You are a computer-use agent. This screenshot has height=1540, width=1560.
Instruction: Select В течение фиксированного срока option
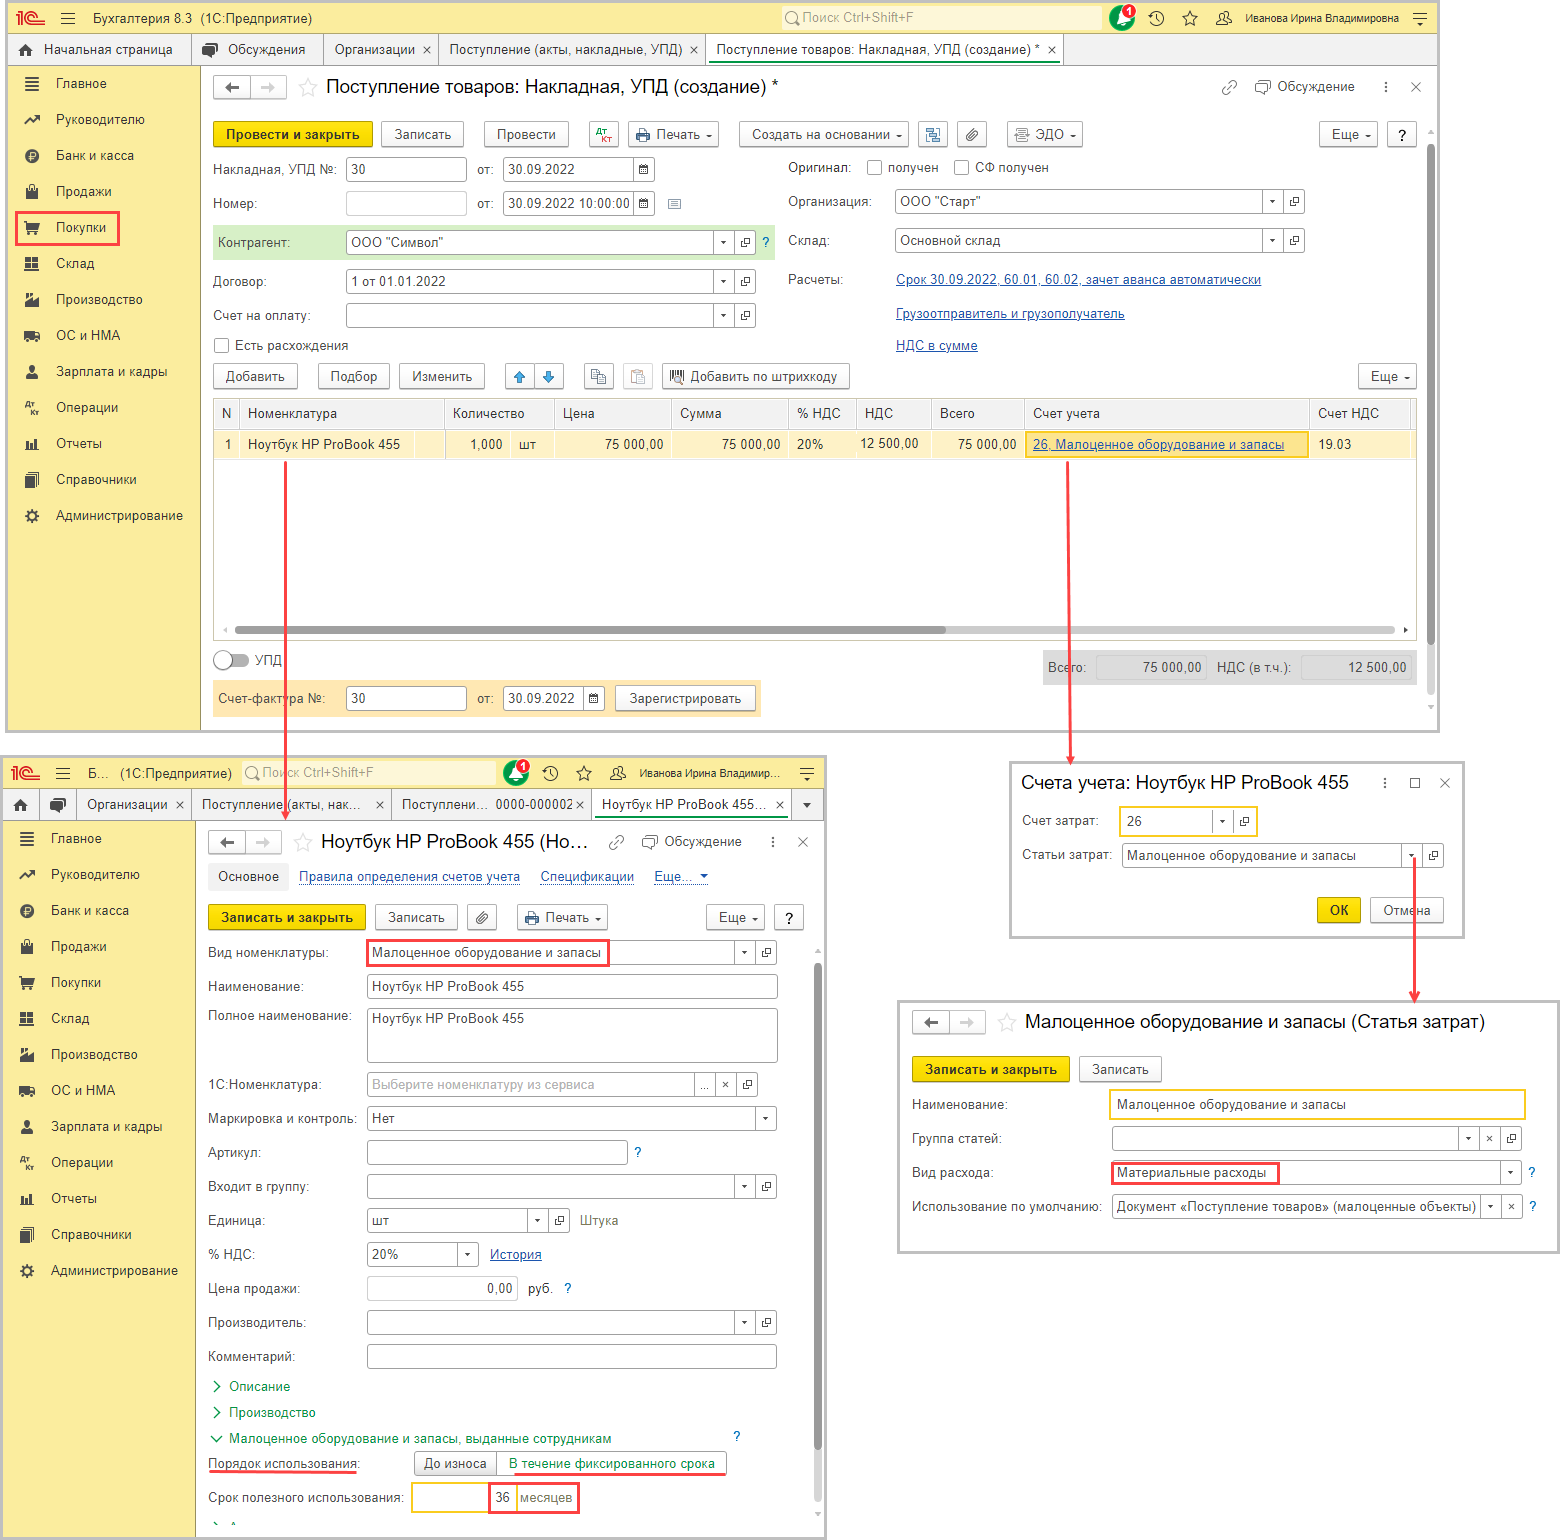611,1464
